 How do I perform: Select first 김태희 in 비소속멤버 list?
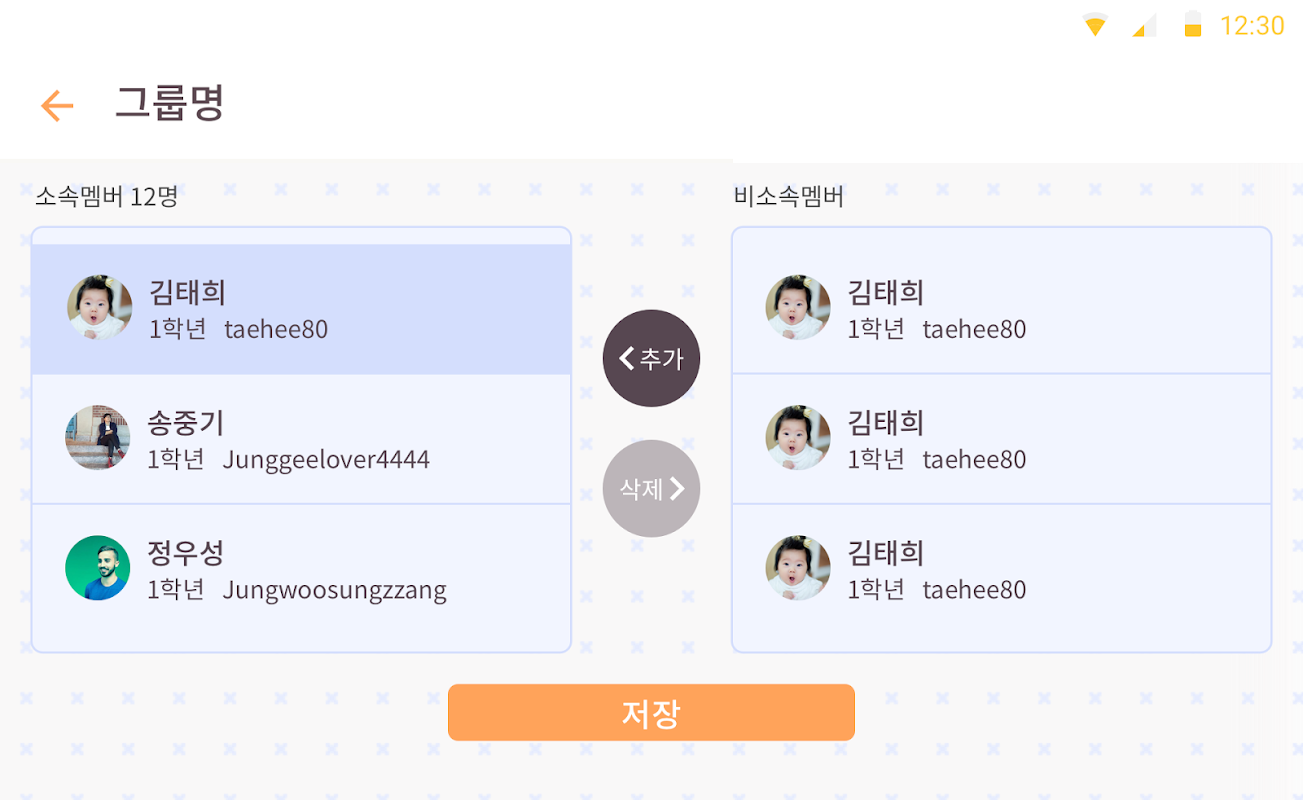(x=1001, y=310)
